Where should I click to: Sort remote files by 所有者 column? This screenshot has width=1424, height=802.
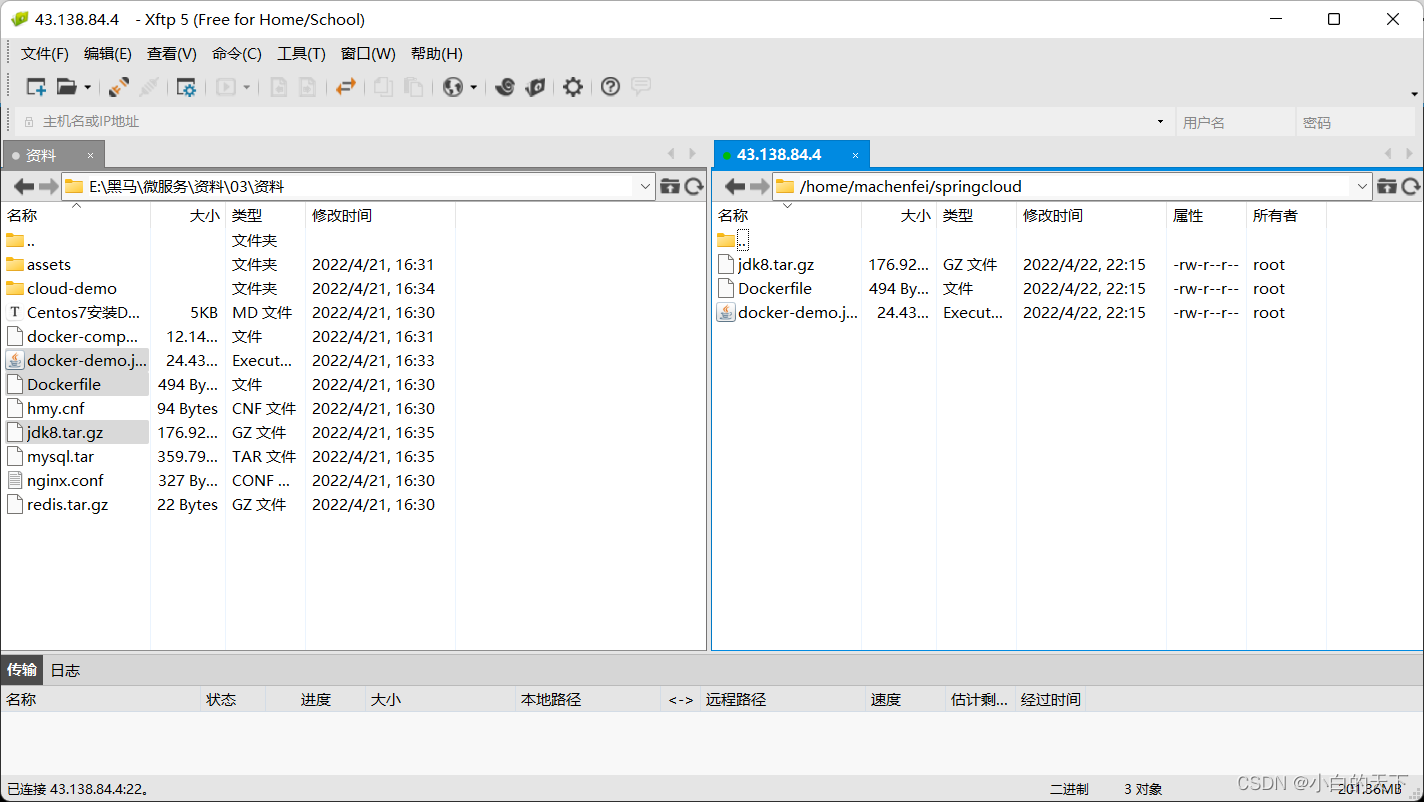pos(1286,215)
